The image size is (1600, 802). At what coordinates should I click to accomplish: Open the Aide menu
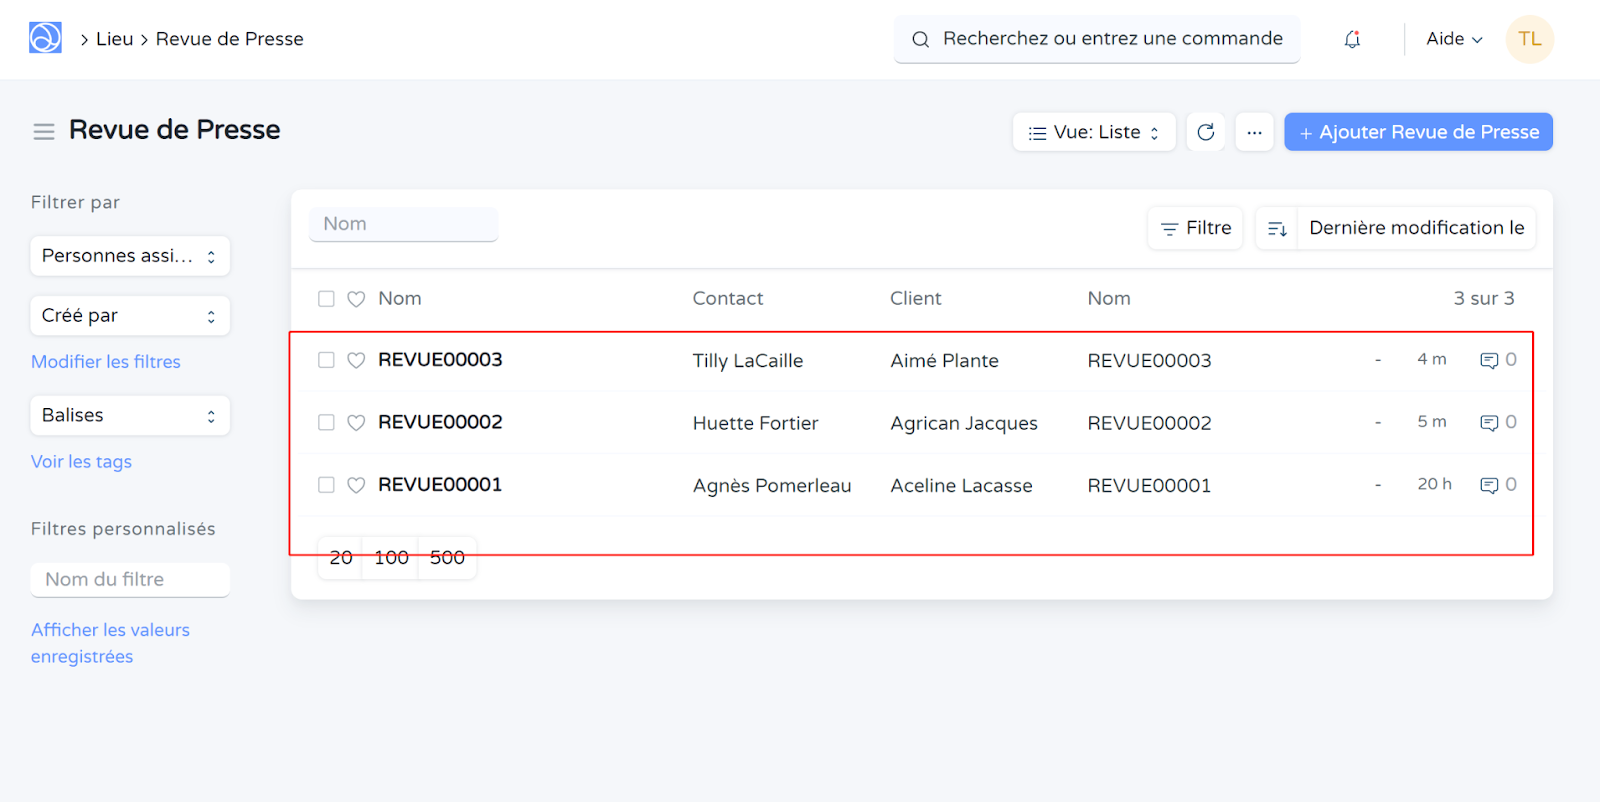coord(1453,39)
